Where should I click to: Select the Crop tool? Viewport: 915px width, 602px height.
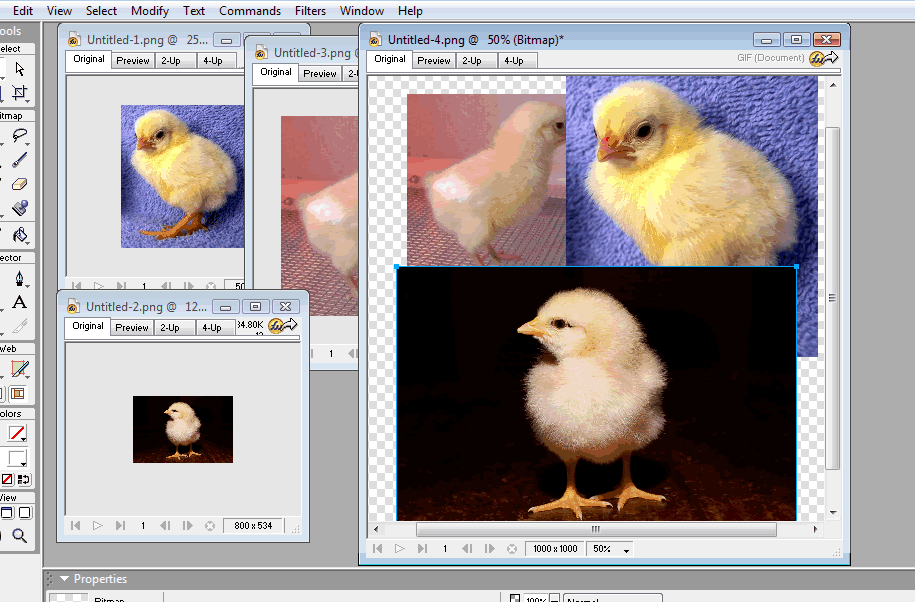point(19,93)
